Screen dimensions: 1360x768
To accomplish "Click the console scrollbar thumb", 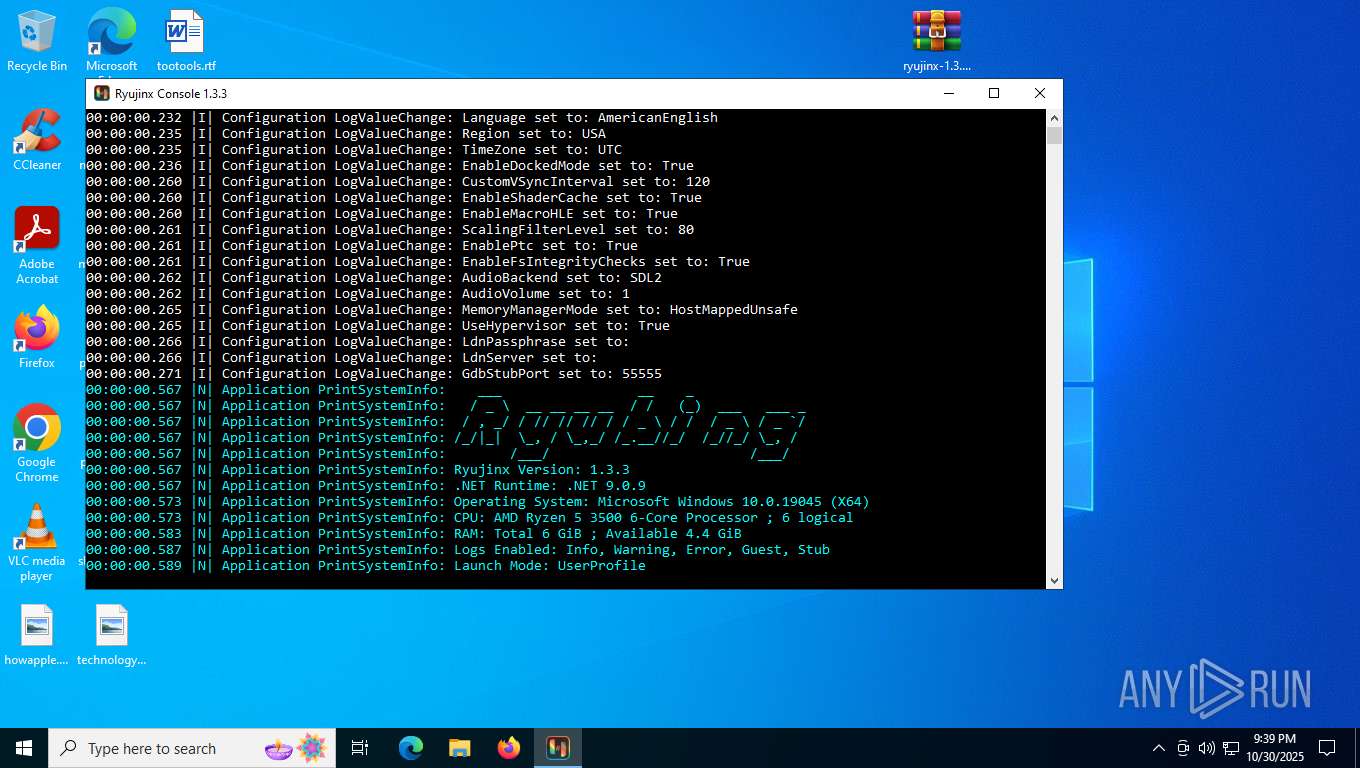I will (1054, 136).
